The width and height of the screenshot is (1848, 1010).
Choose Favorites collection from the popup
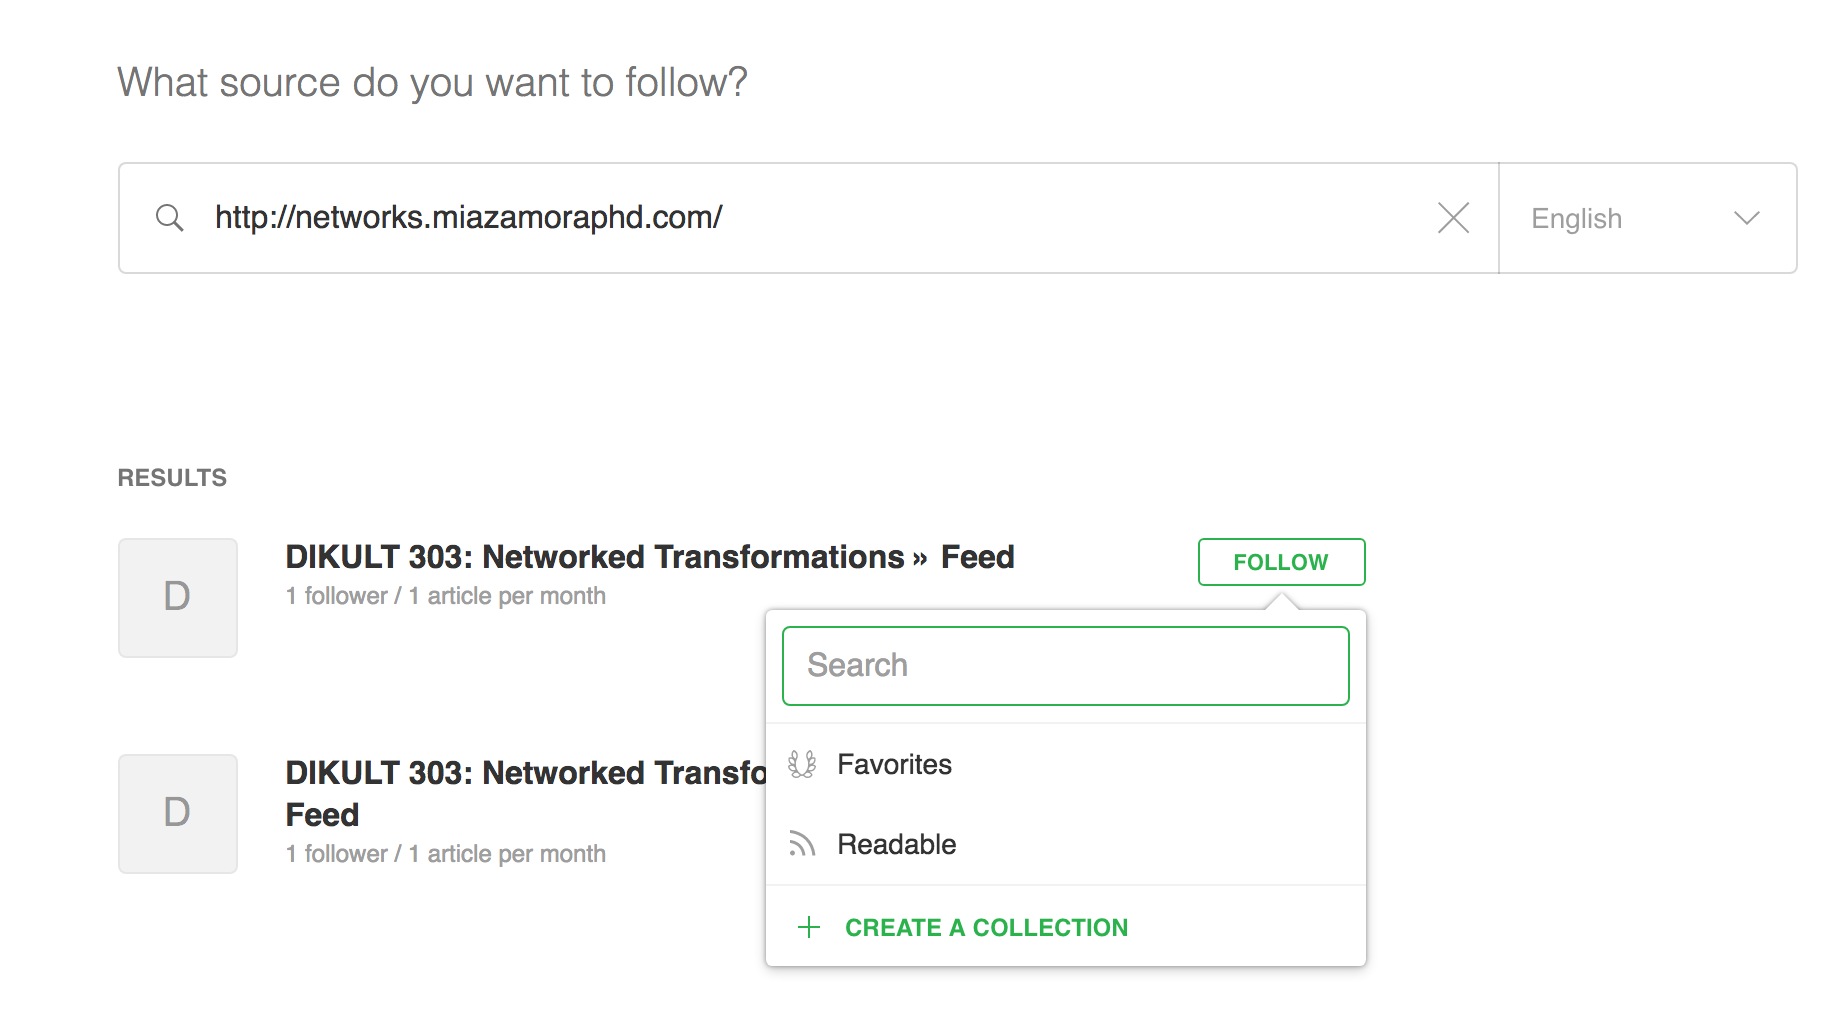click(894, 765)
